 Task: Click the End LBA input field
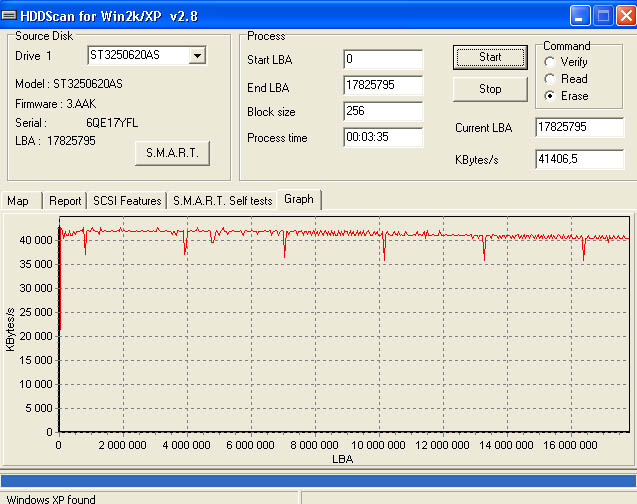tap(383, 85)
